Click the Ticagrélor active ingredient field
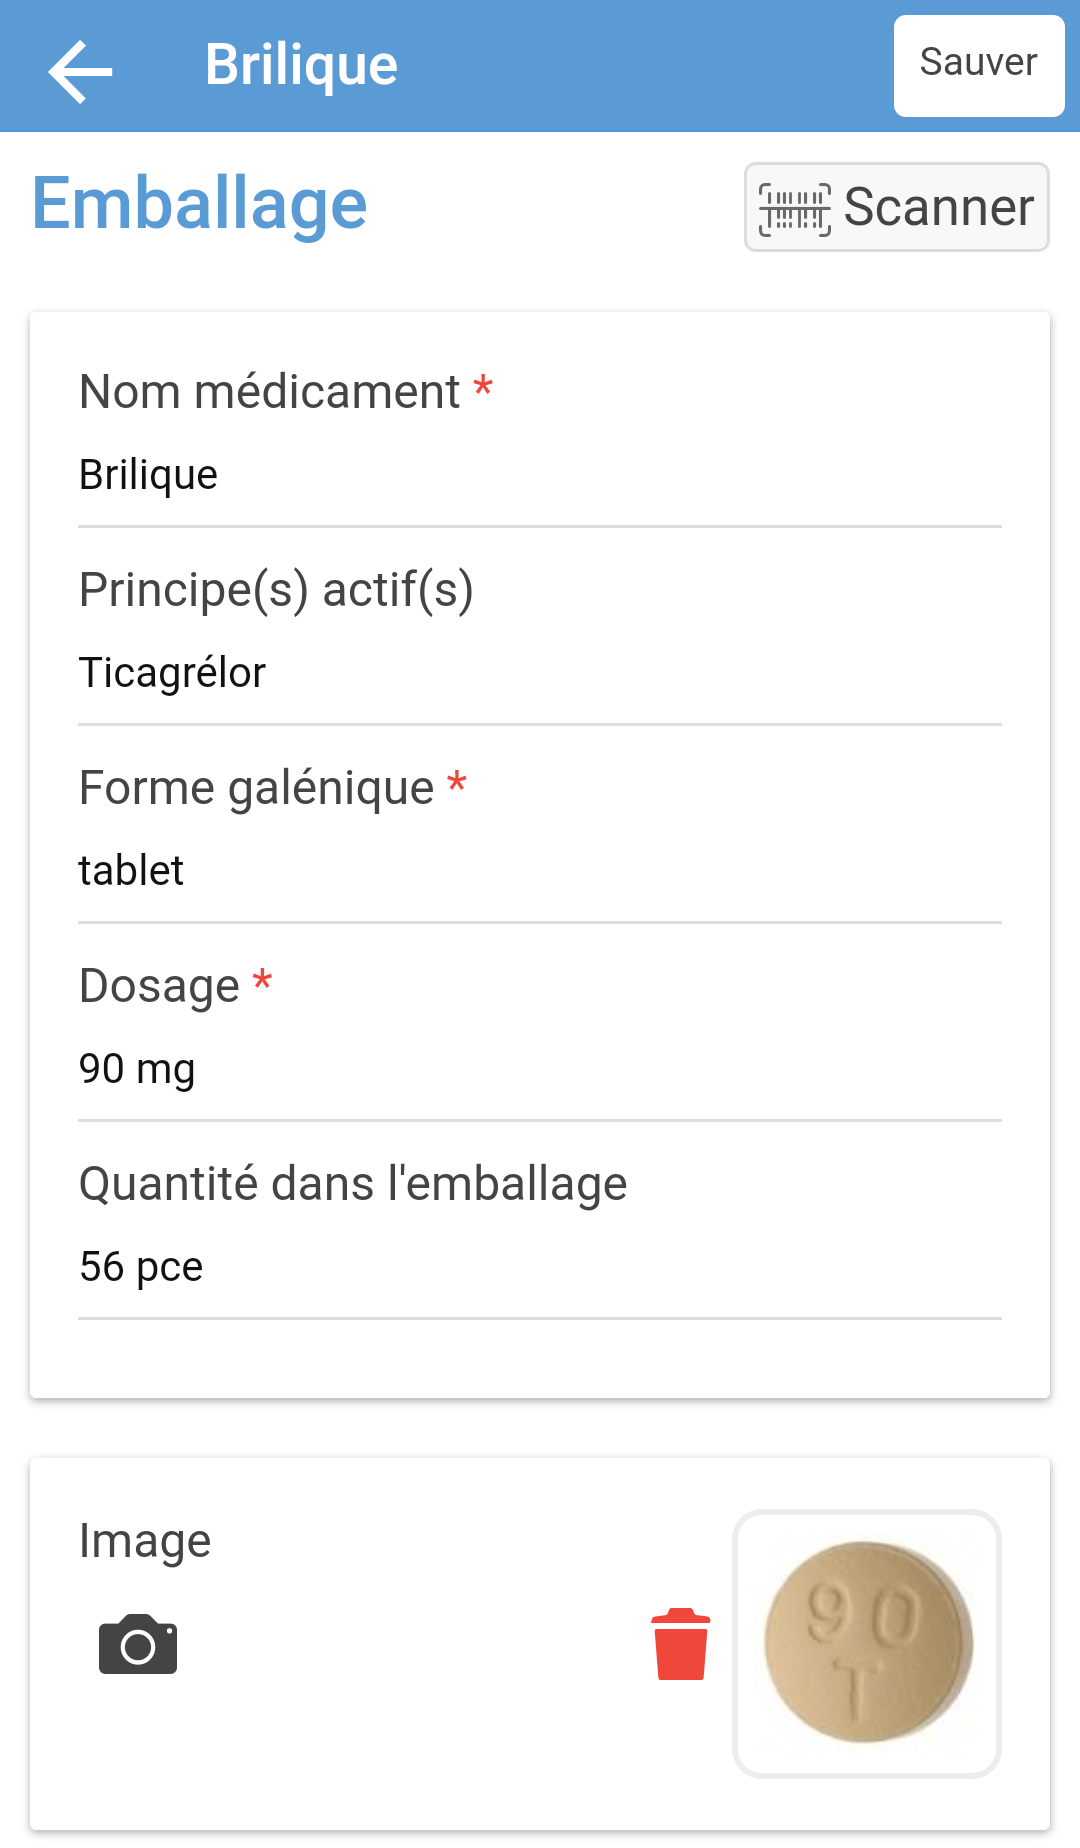This screenshot has width=1080, height=1848. (540, 673)
